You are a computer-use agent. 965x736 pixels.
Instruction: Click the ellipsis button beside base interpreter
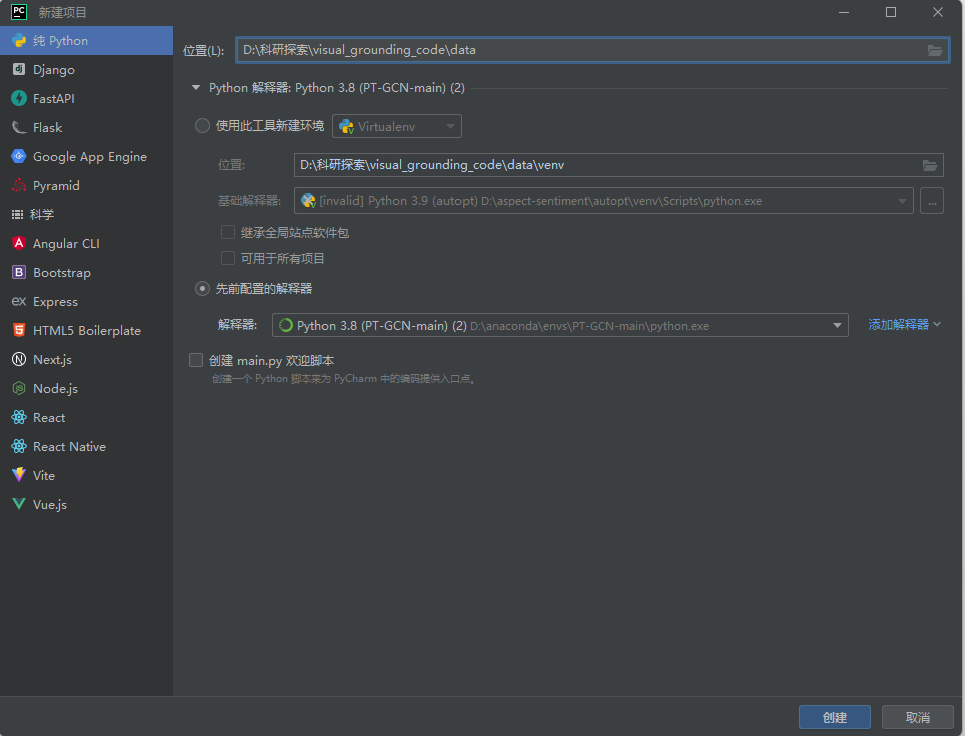click(x=932, y=201)
